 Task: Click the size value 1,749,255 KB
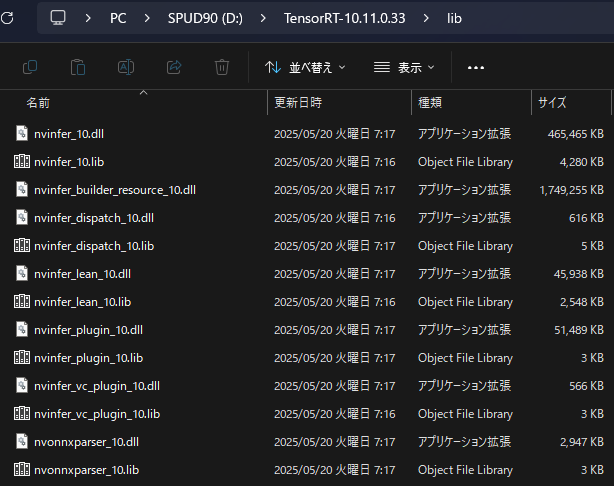click(x=572, y=190)
